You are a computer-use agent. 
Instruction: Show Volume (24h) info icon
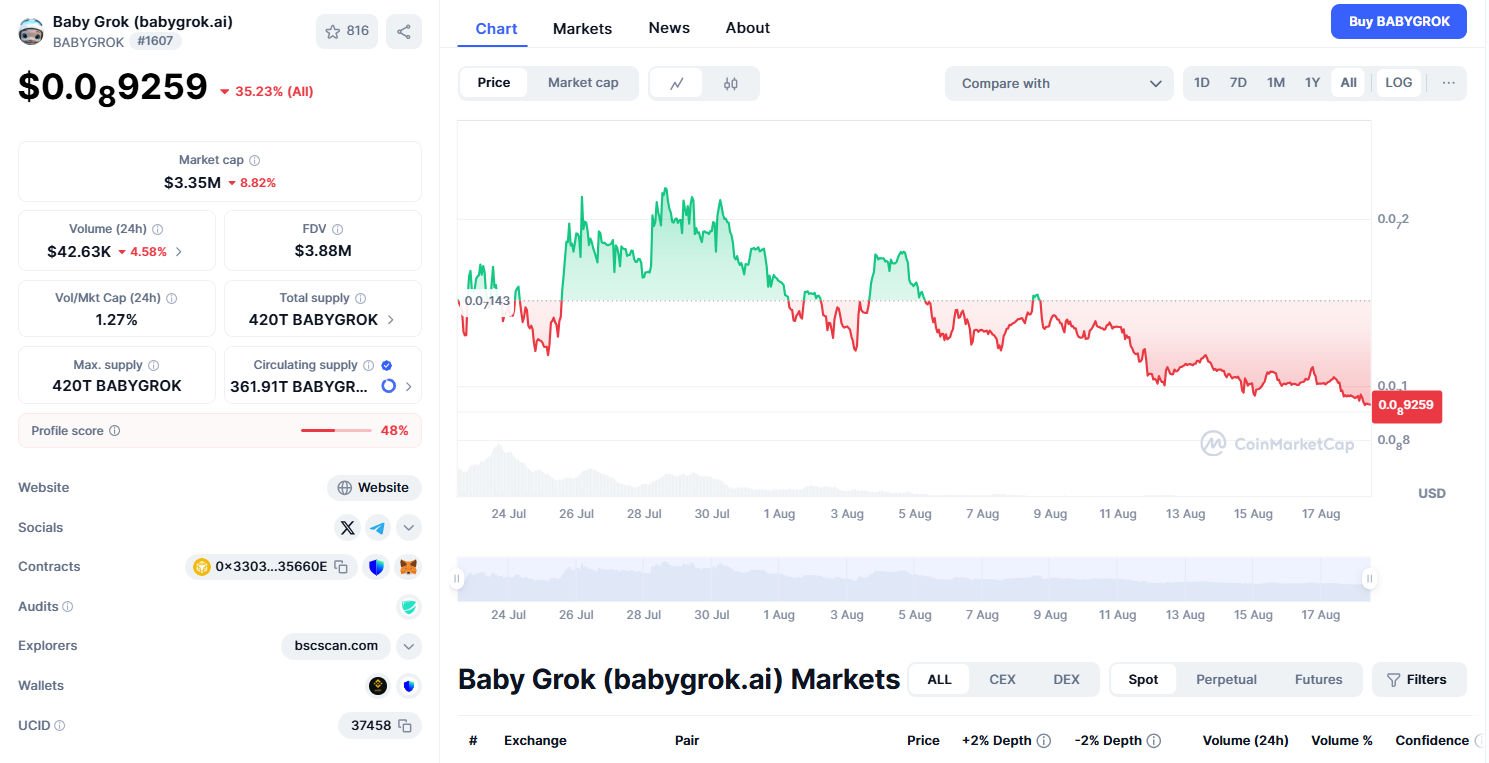[x=158, y=229]
